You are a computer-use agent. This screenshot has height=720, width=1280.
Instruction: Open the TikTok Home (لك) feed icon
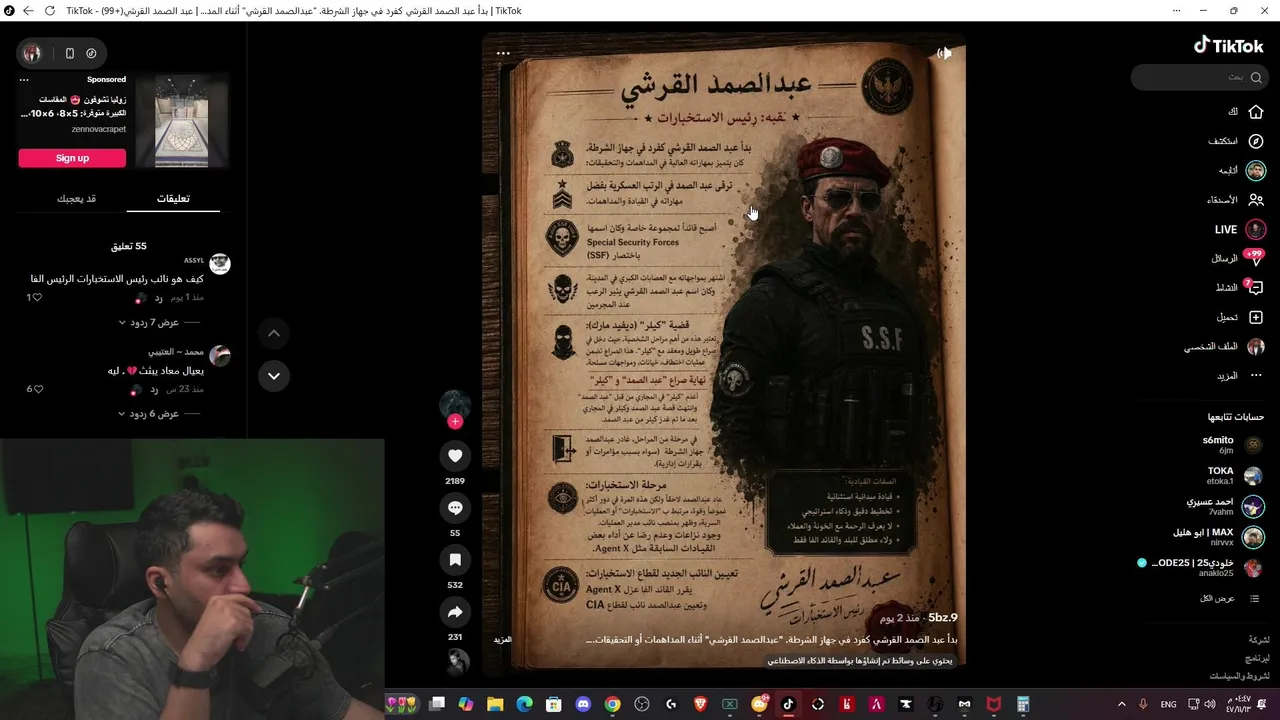click(1256, 112)
